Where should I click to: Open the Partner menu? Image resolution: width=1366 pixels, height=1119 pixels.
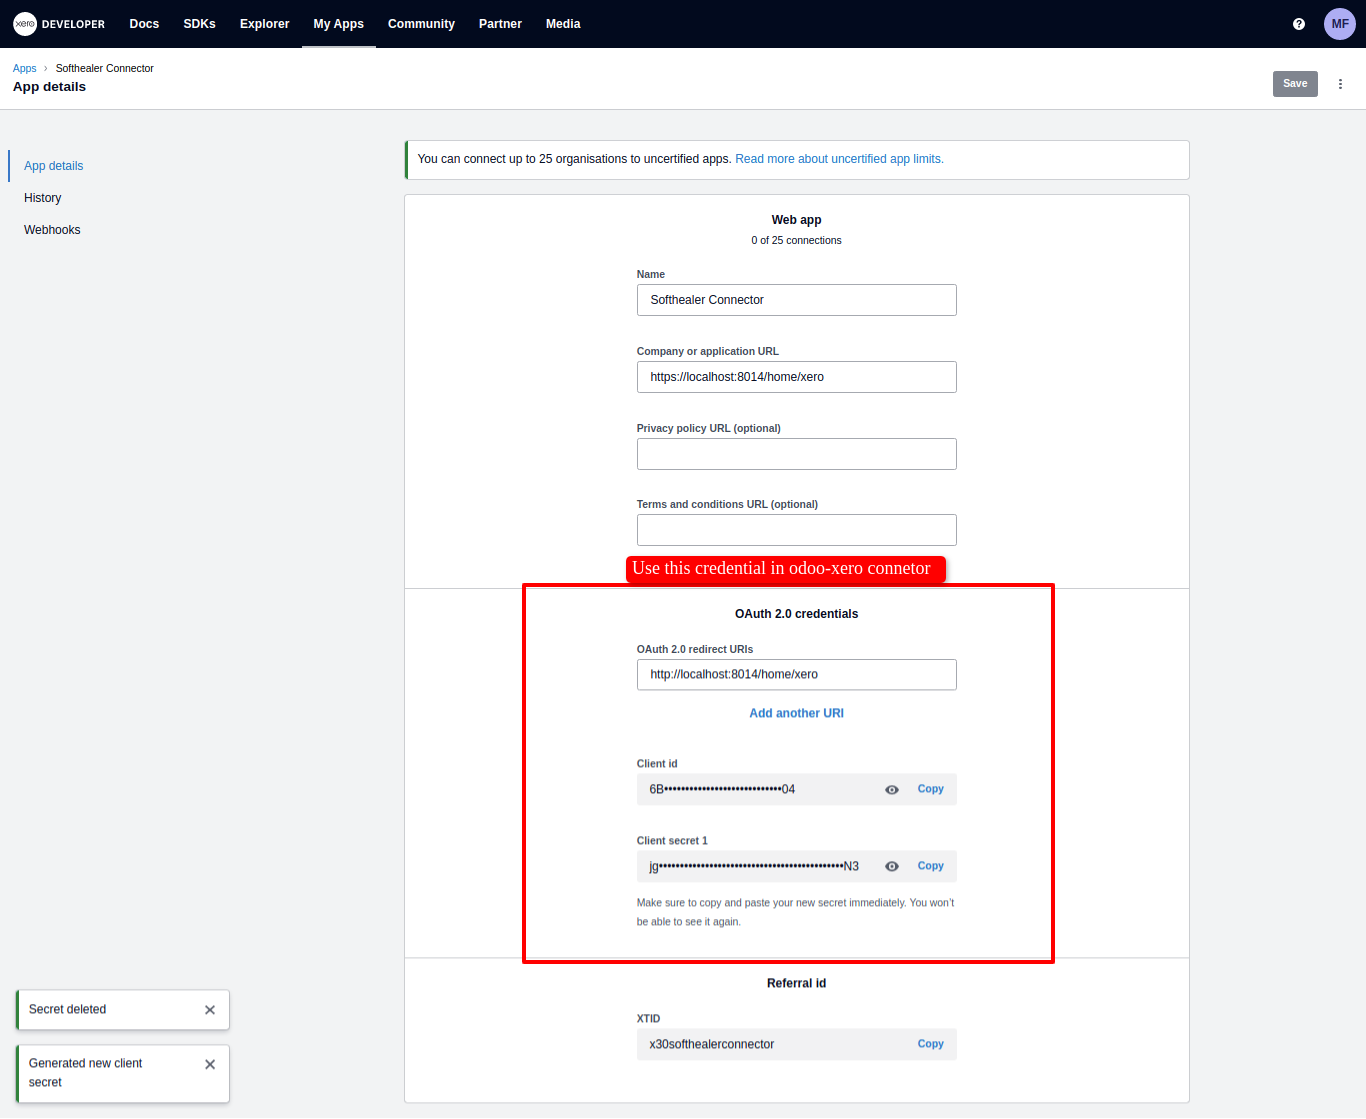click(500, 24)
